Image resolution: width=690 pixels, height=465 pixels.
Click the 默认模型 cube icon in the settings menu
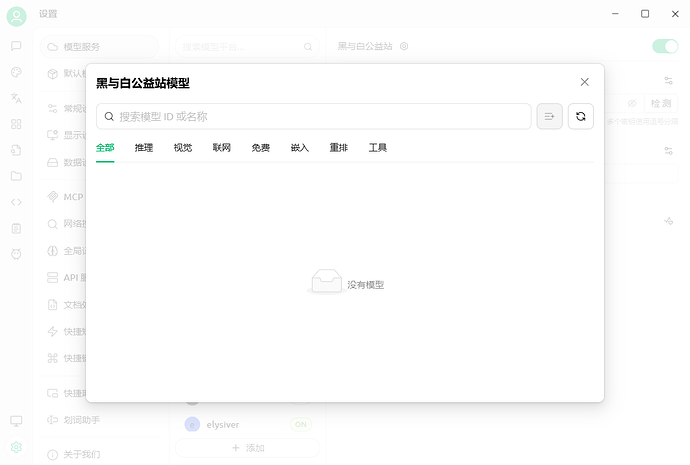pos(52,73)
